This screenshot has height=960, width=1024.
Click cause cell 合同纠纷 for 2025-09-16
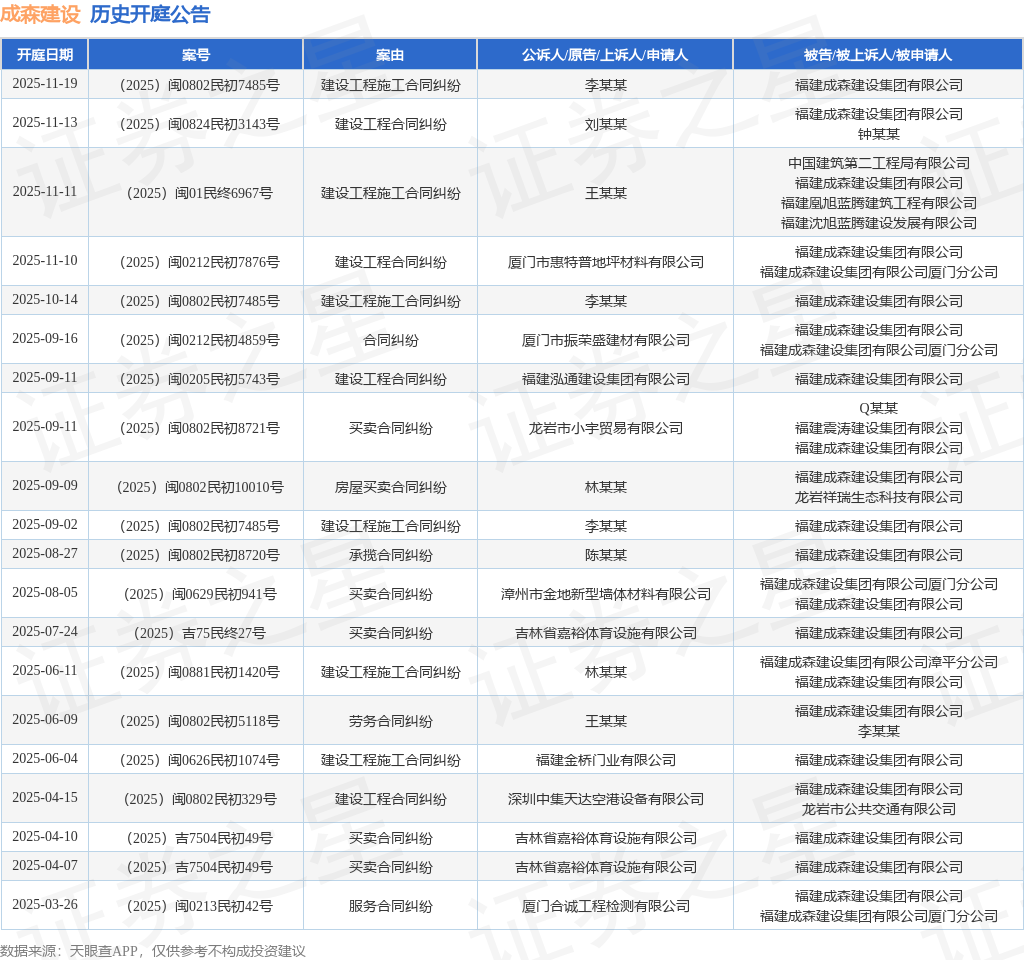click(x=390, y=340)
